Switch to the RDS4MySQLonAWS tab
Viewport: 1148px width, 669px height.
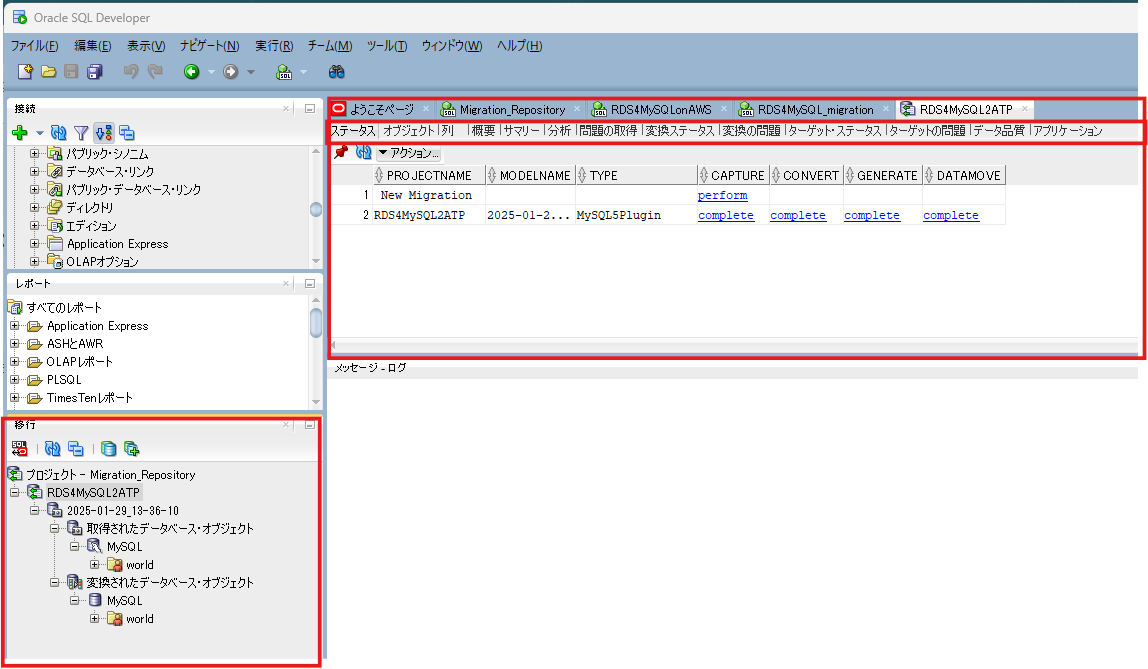pos(660,110)
